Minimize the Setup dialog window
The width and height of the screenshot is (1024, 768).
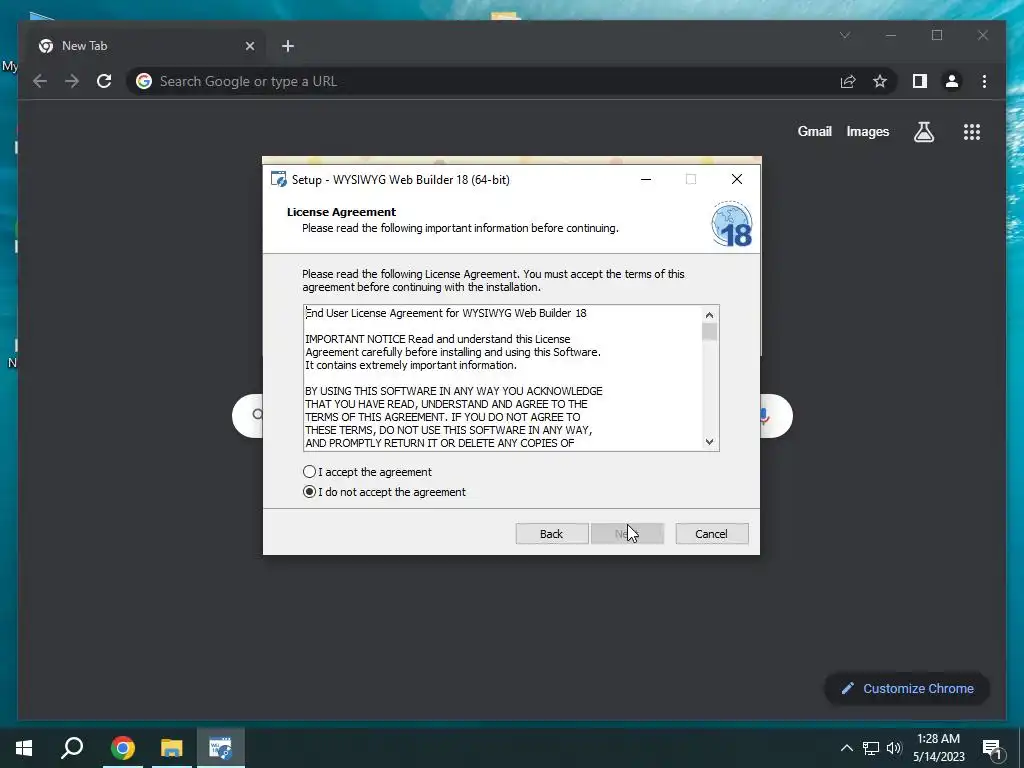(x=646, y=179)
